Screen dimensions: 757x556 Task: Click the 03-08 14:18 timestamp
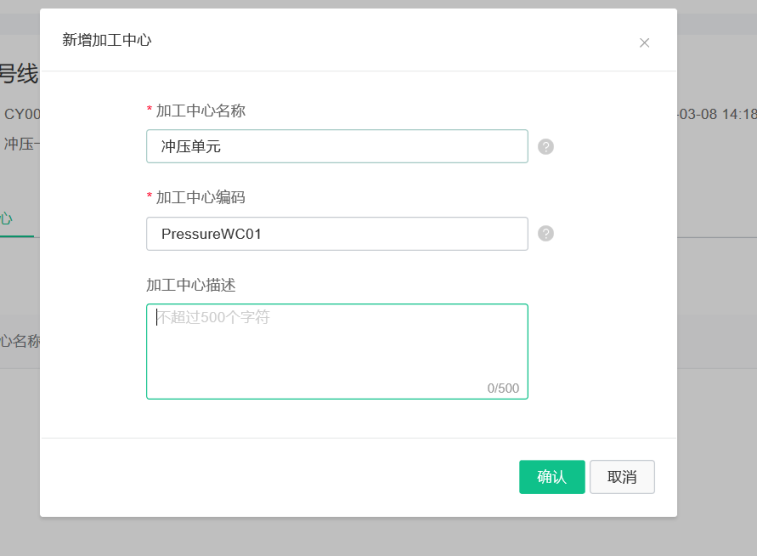[717, 114]
